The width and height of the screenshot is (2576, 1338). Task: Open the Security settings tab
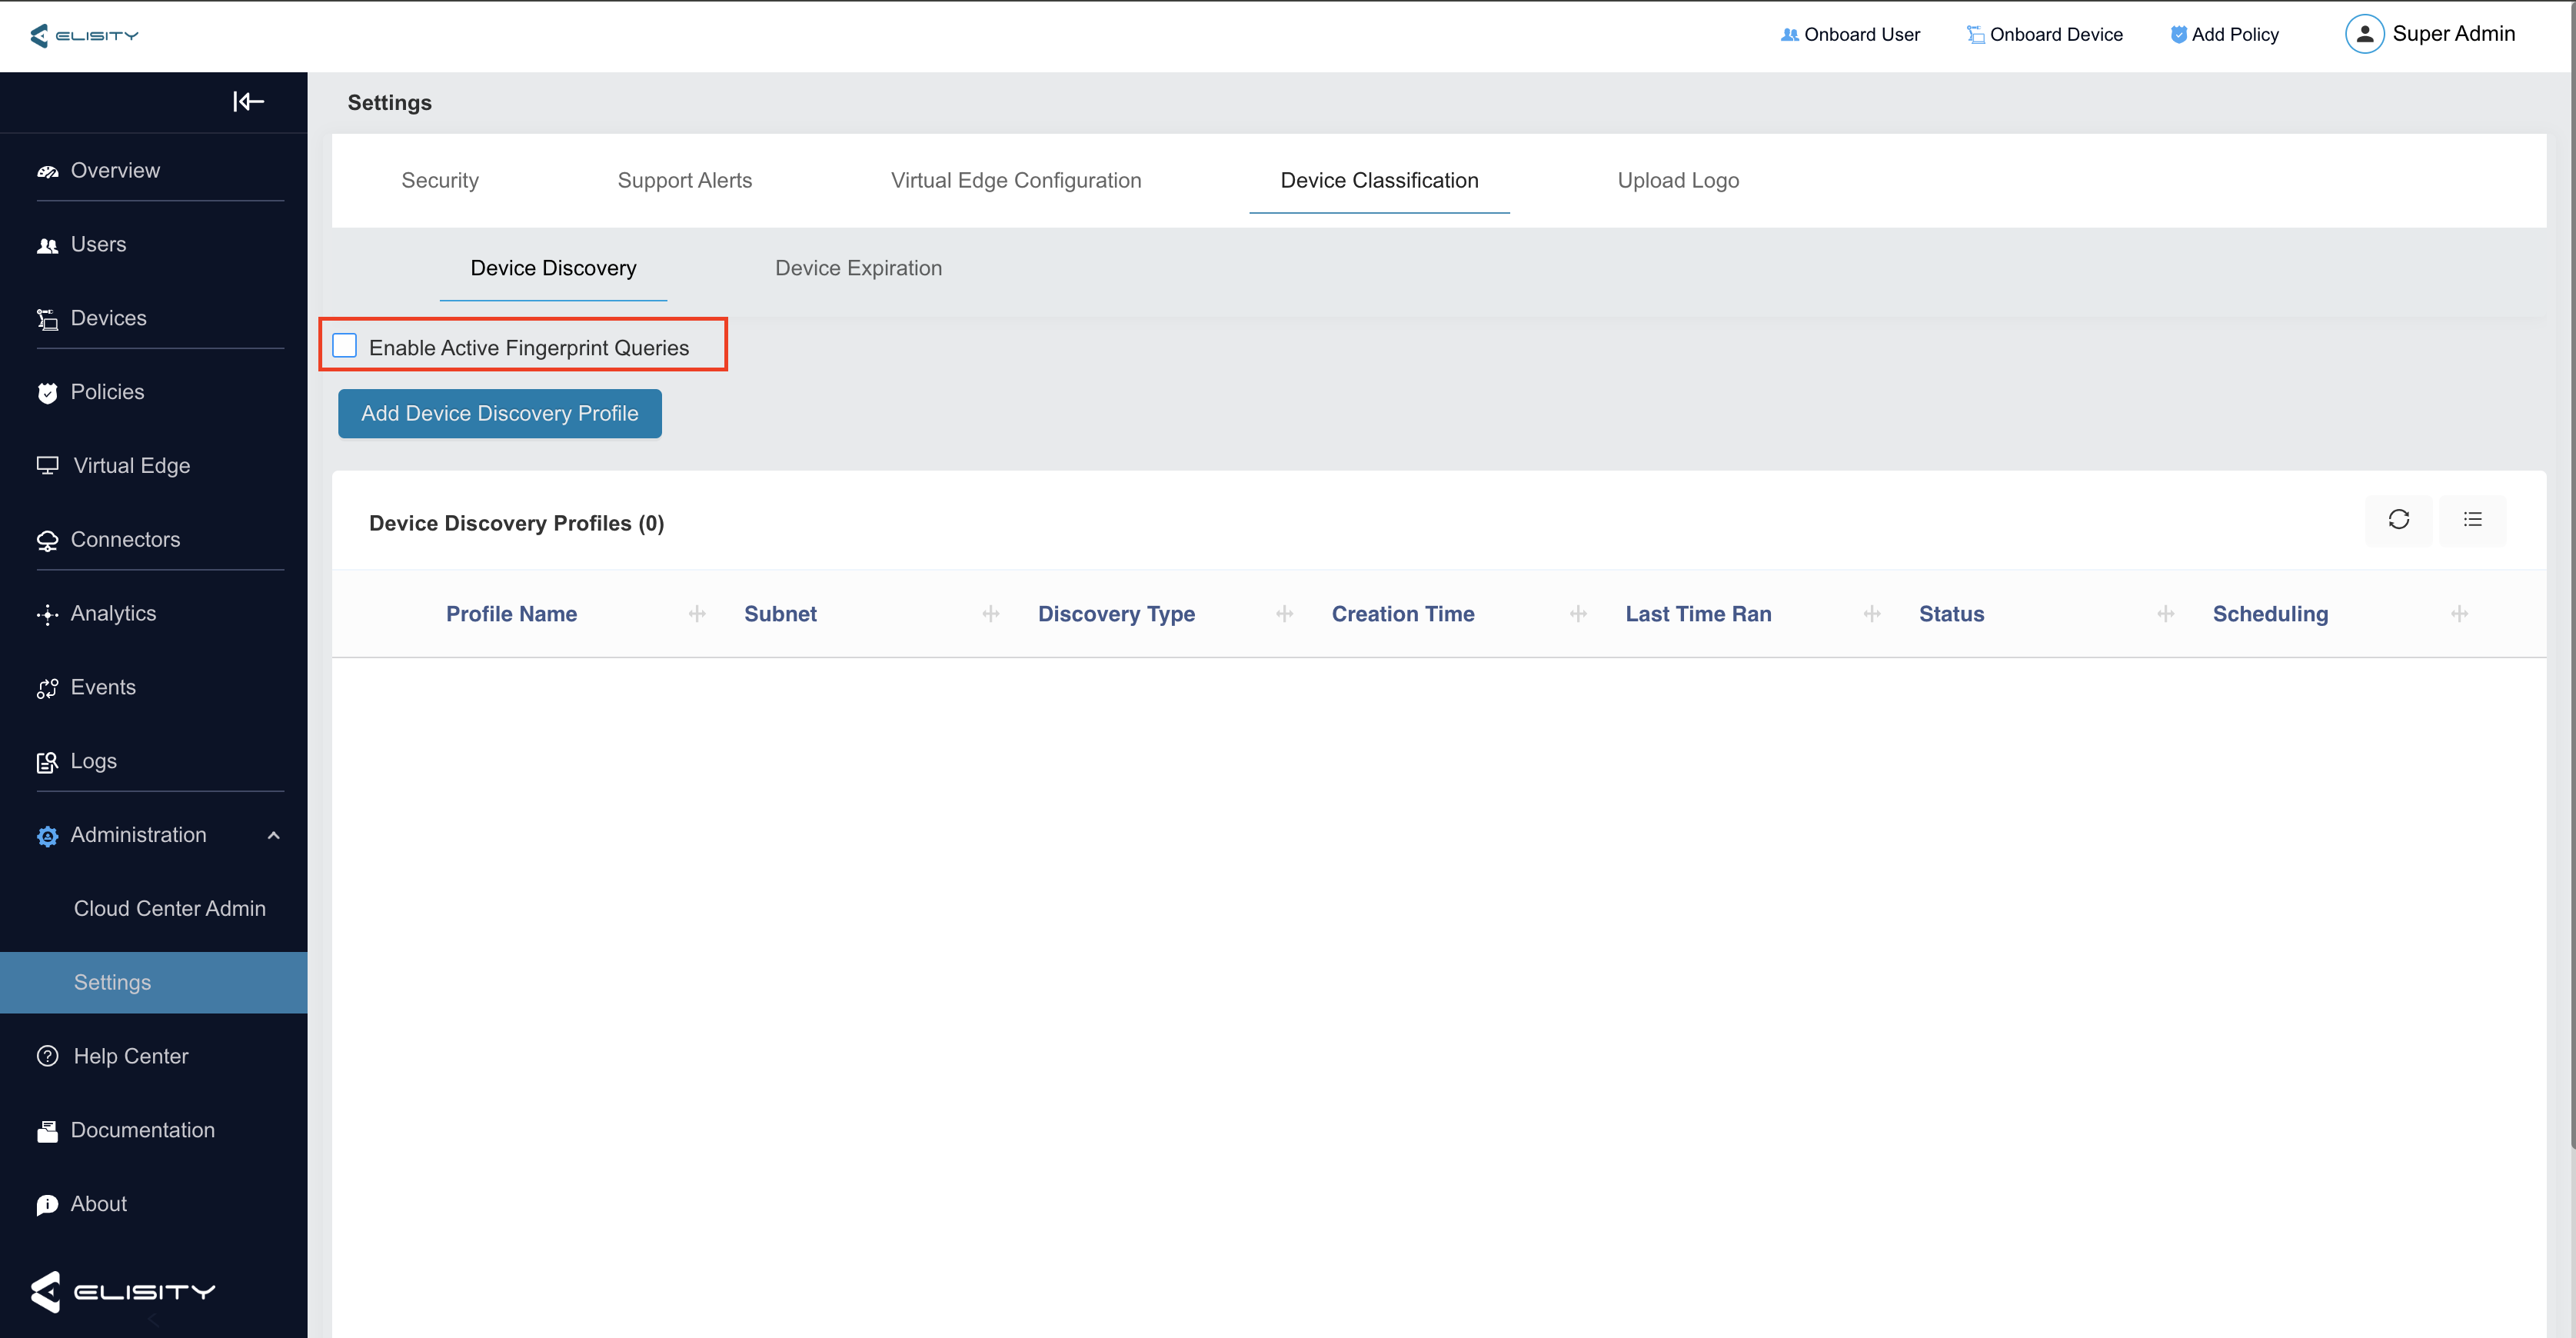coord(440,181)
